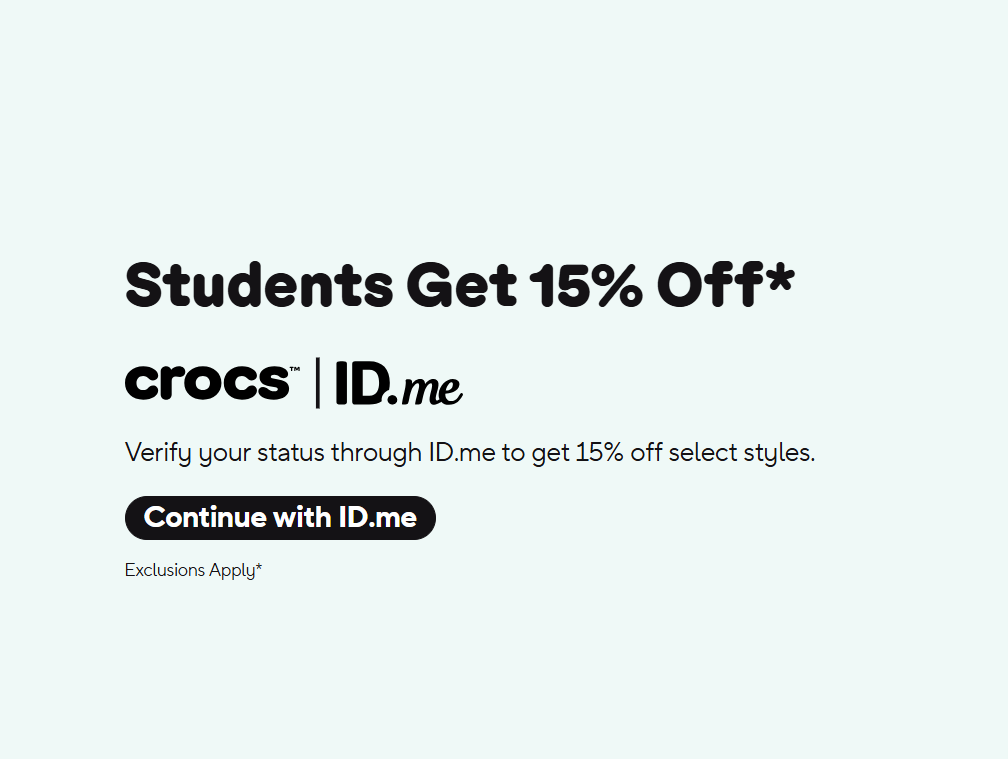Open the Exclusions Apply footnote text
Viewport: 1008px width, 759px height.
coord(194,570)
